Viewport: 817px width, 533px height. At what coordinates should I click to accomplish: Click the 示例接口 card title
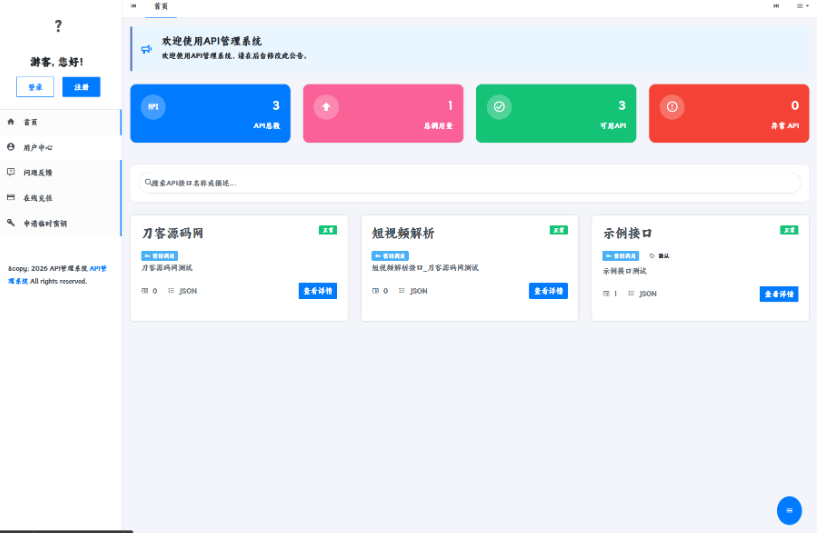point(627,233)
